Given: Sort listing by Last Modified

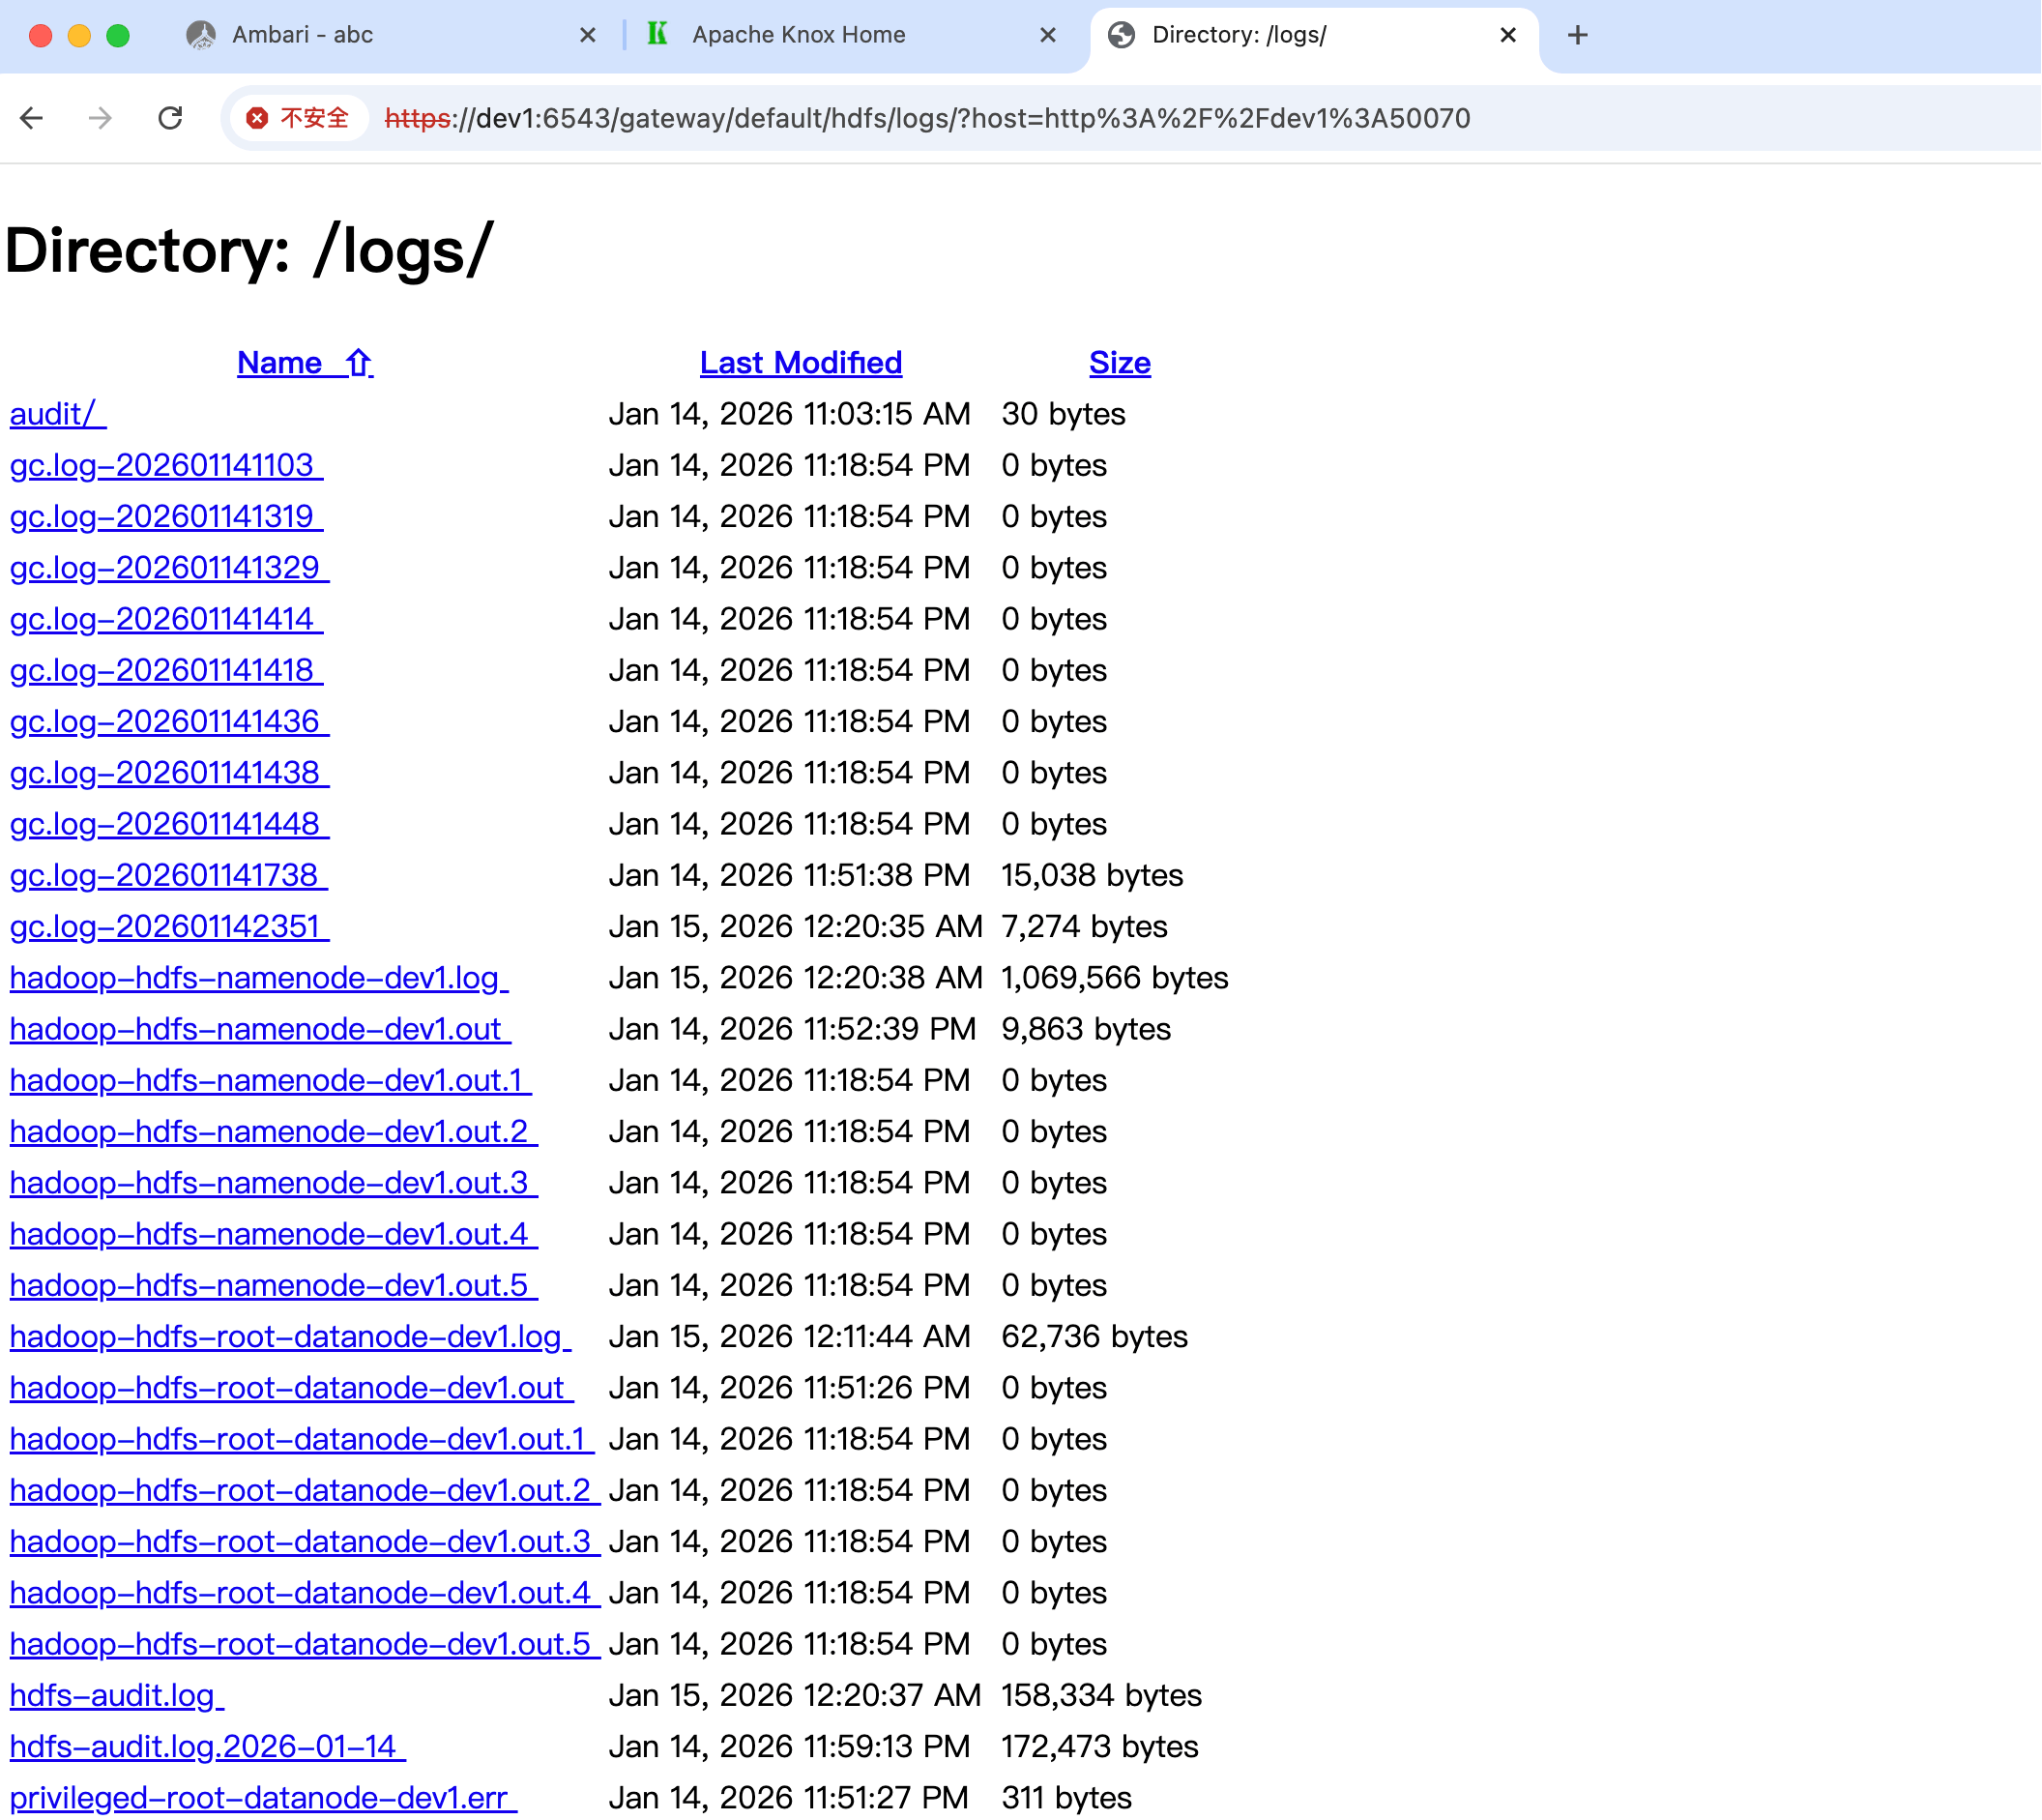Looking at the screenshot, I should pos(800,363).
